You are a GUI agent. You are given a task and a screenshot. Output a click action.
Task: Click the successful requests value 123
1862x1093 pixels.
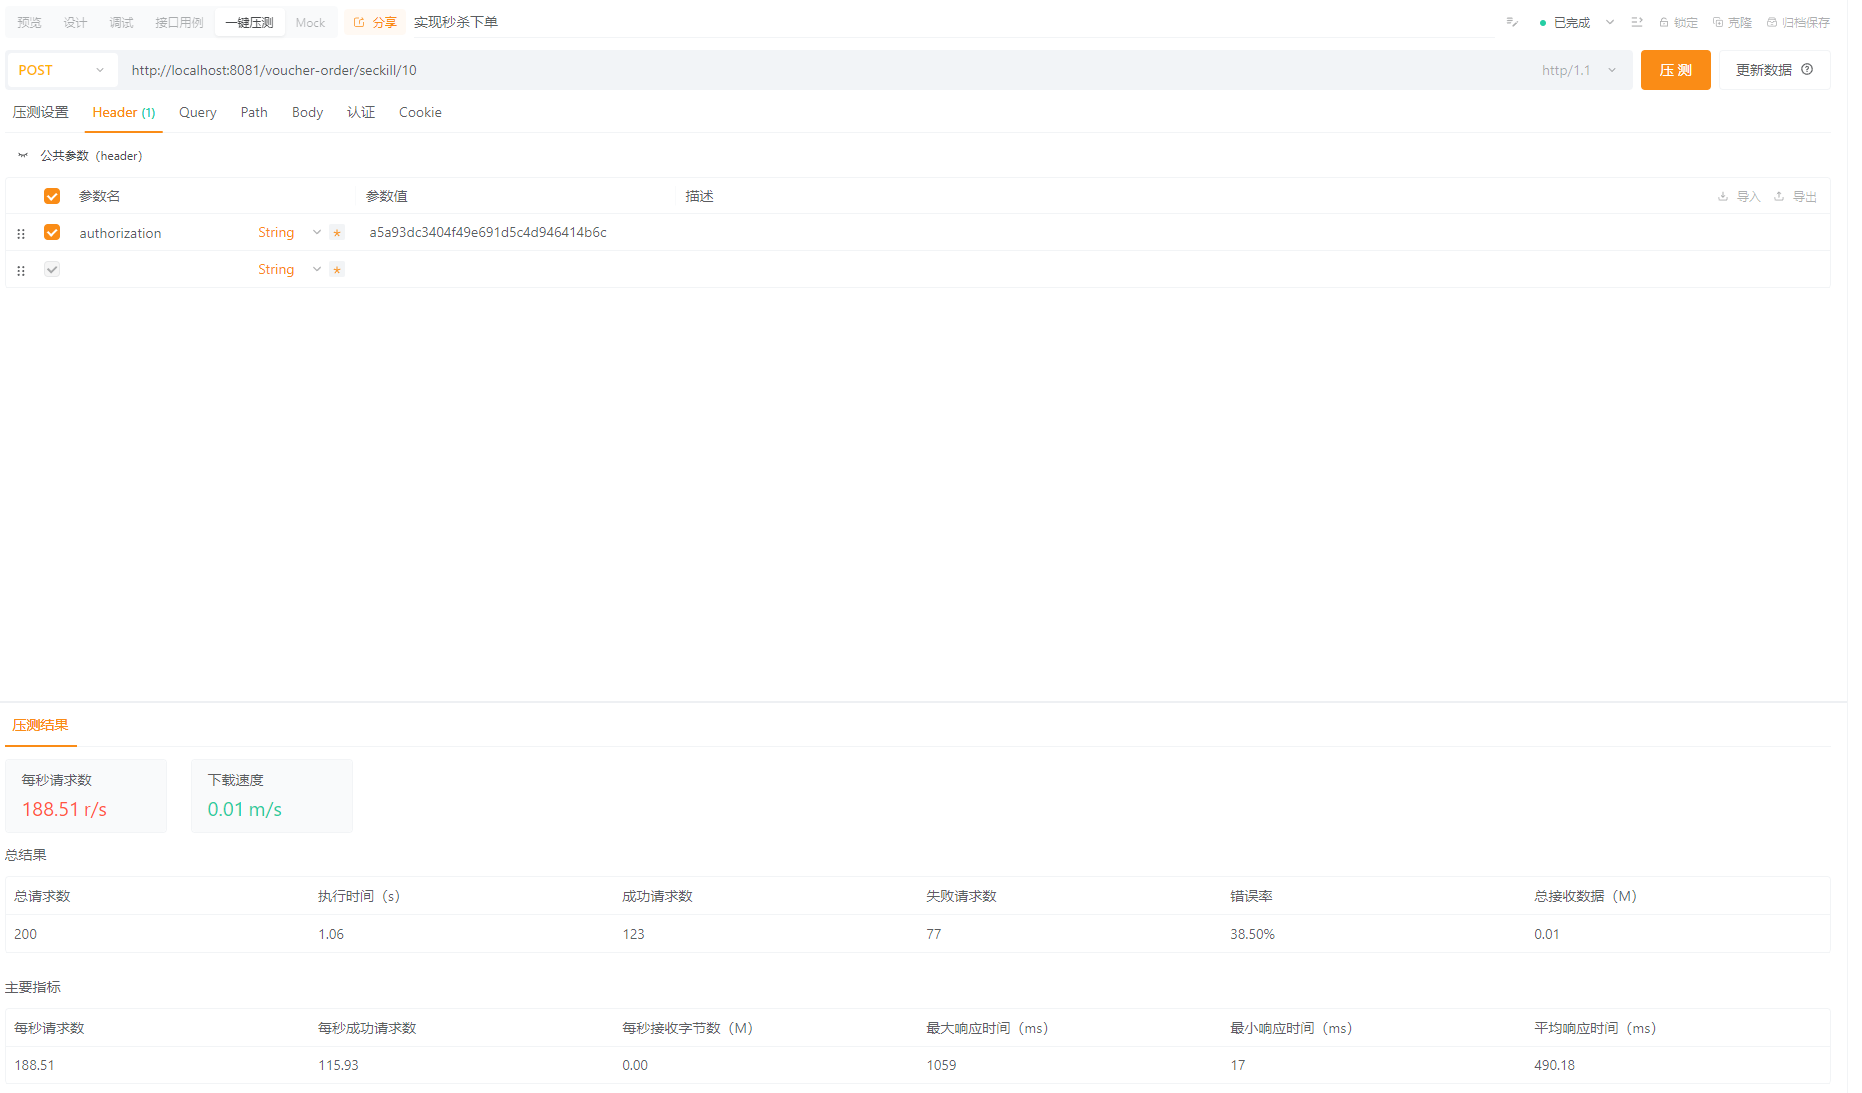(x=633, y=934)
